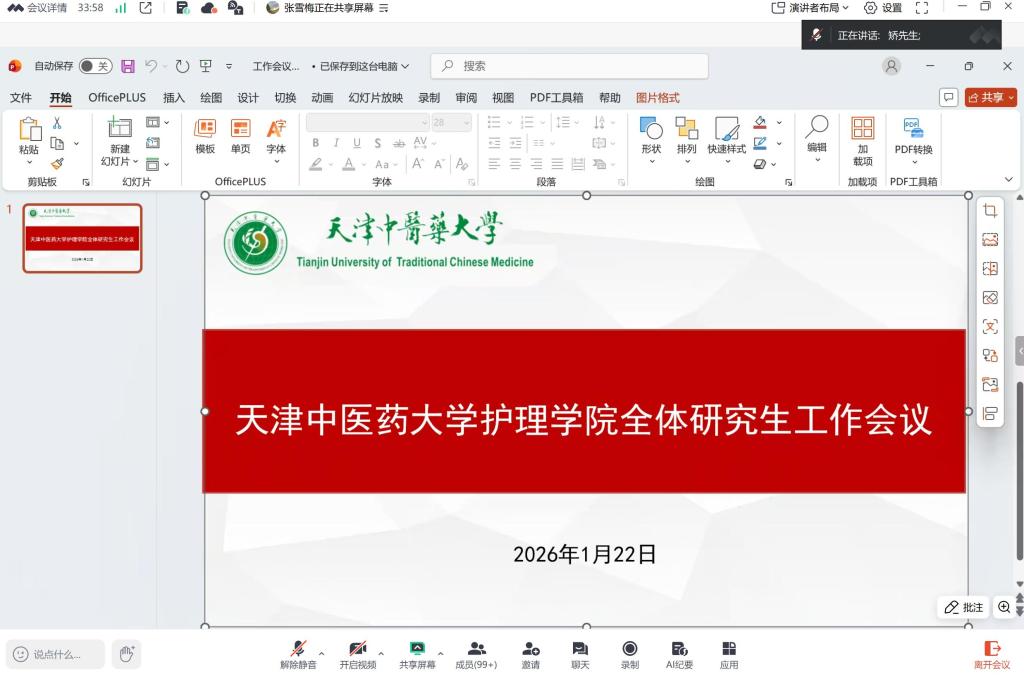Open the AI纪要 meeting summary
Image resolution: width=1024 pixels, height=684 pixels.
point(679,655)
